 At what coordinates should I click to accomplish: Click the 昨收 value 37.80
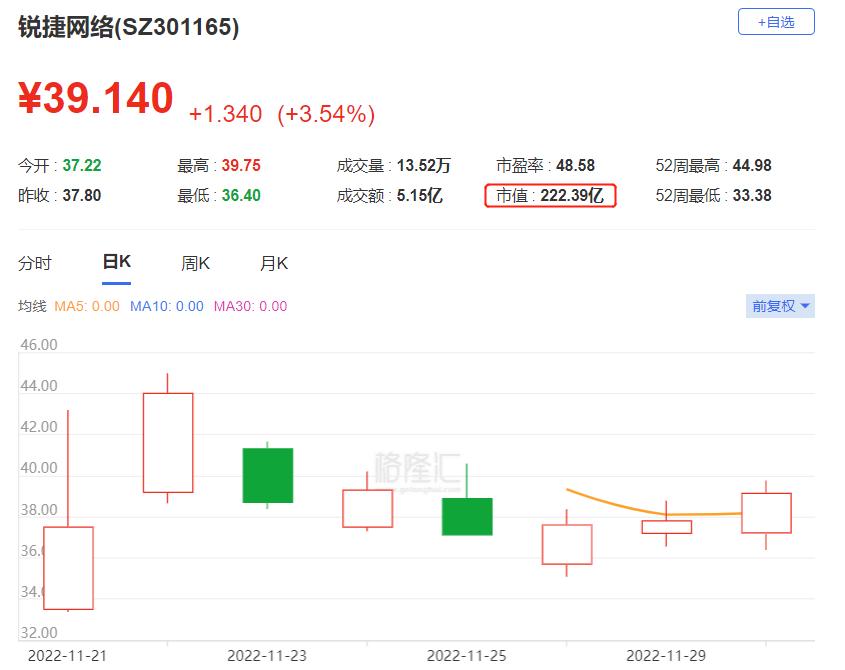[82, 196]
